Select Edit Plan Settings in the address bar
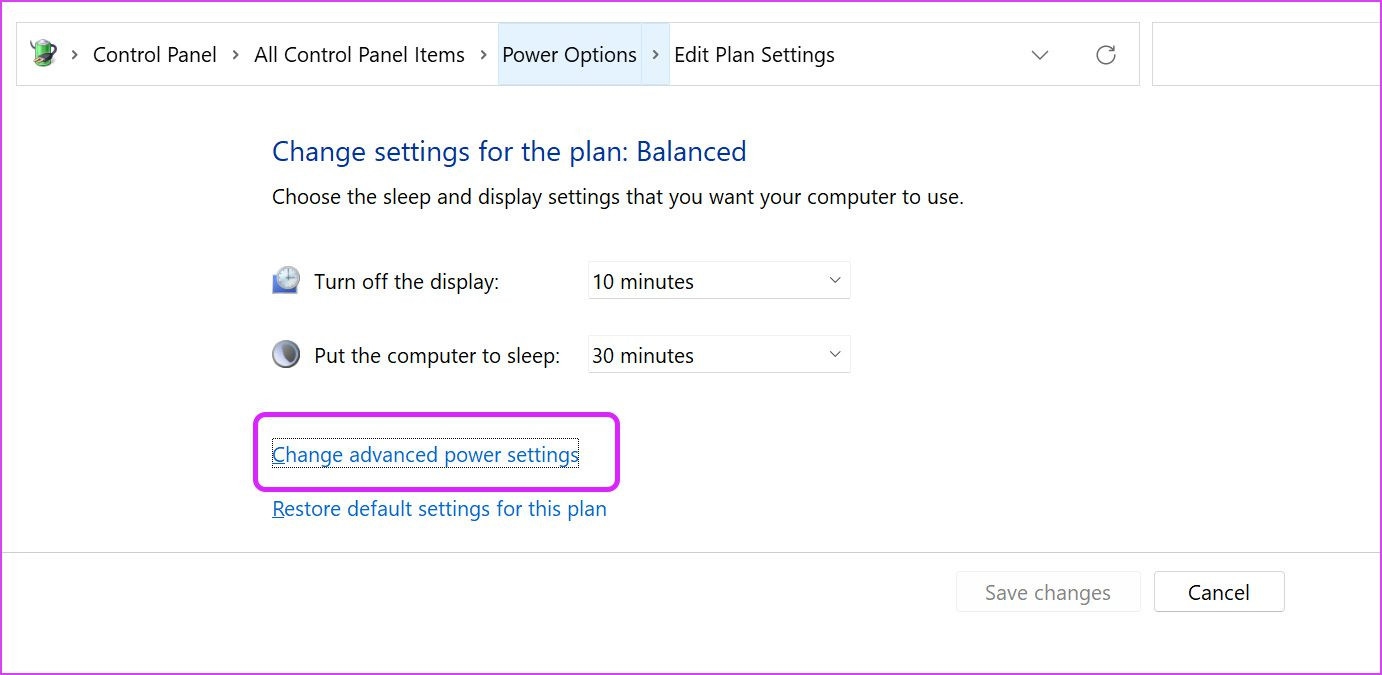The image size is (1382, 675). point(754,55)
